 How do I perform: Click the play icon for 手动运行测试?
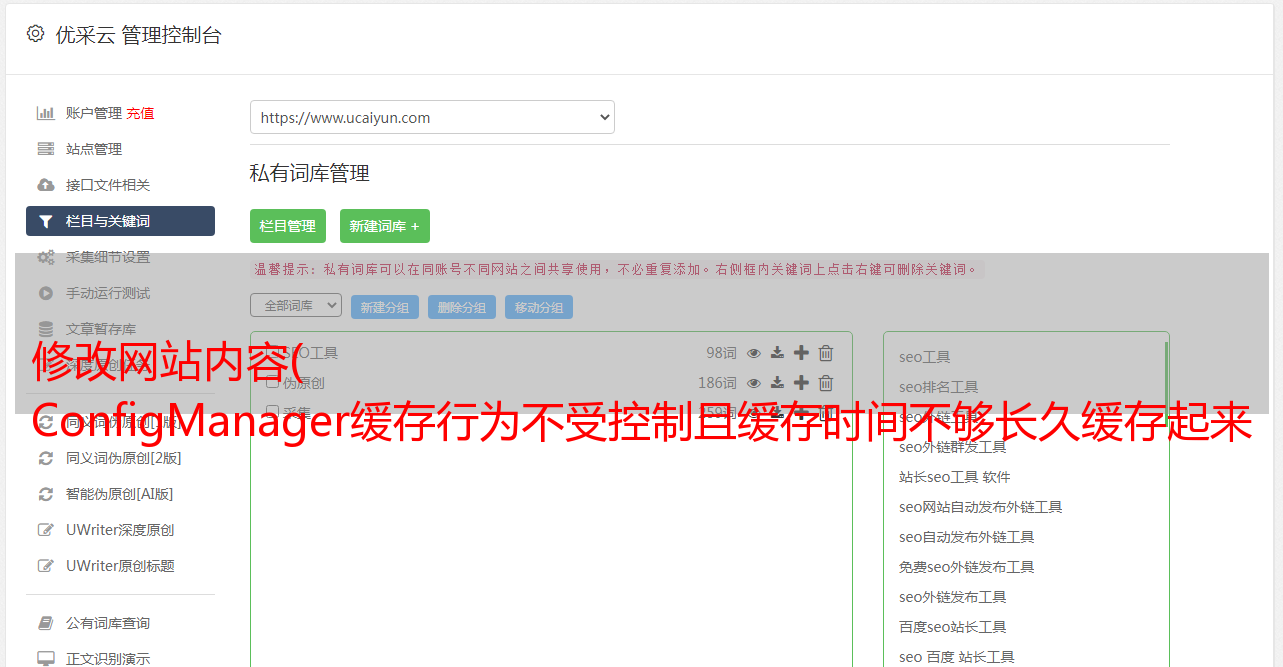[x=46, y=293]
